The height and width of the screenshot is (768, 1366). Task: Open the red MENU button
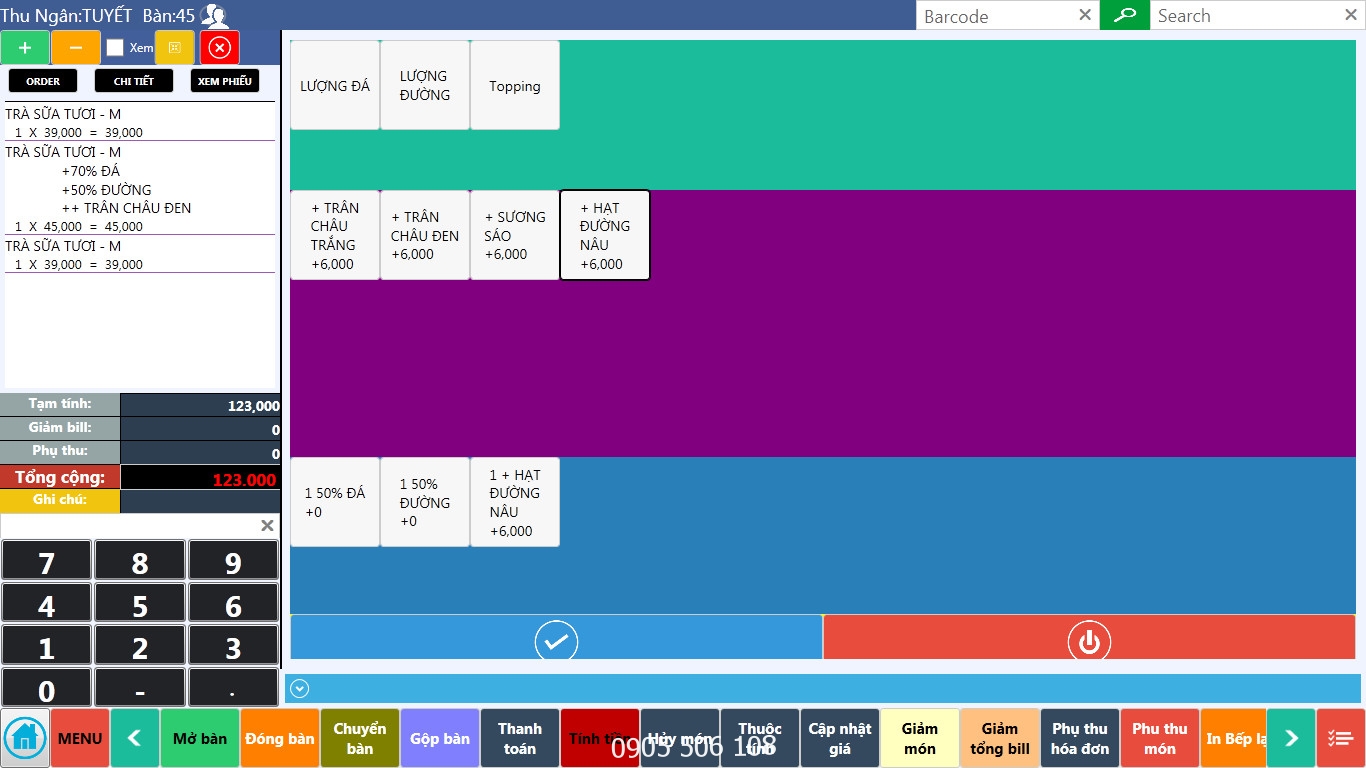(80, 738)
